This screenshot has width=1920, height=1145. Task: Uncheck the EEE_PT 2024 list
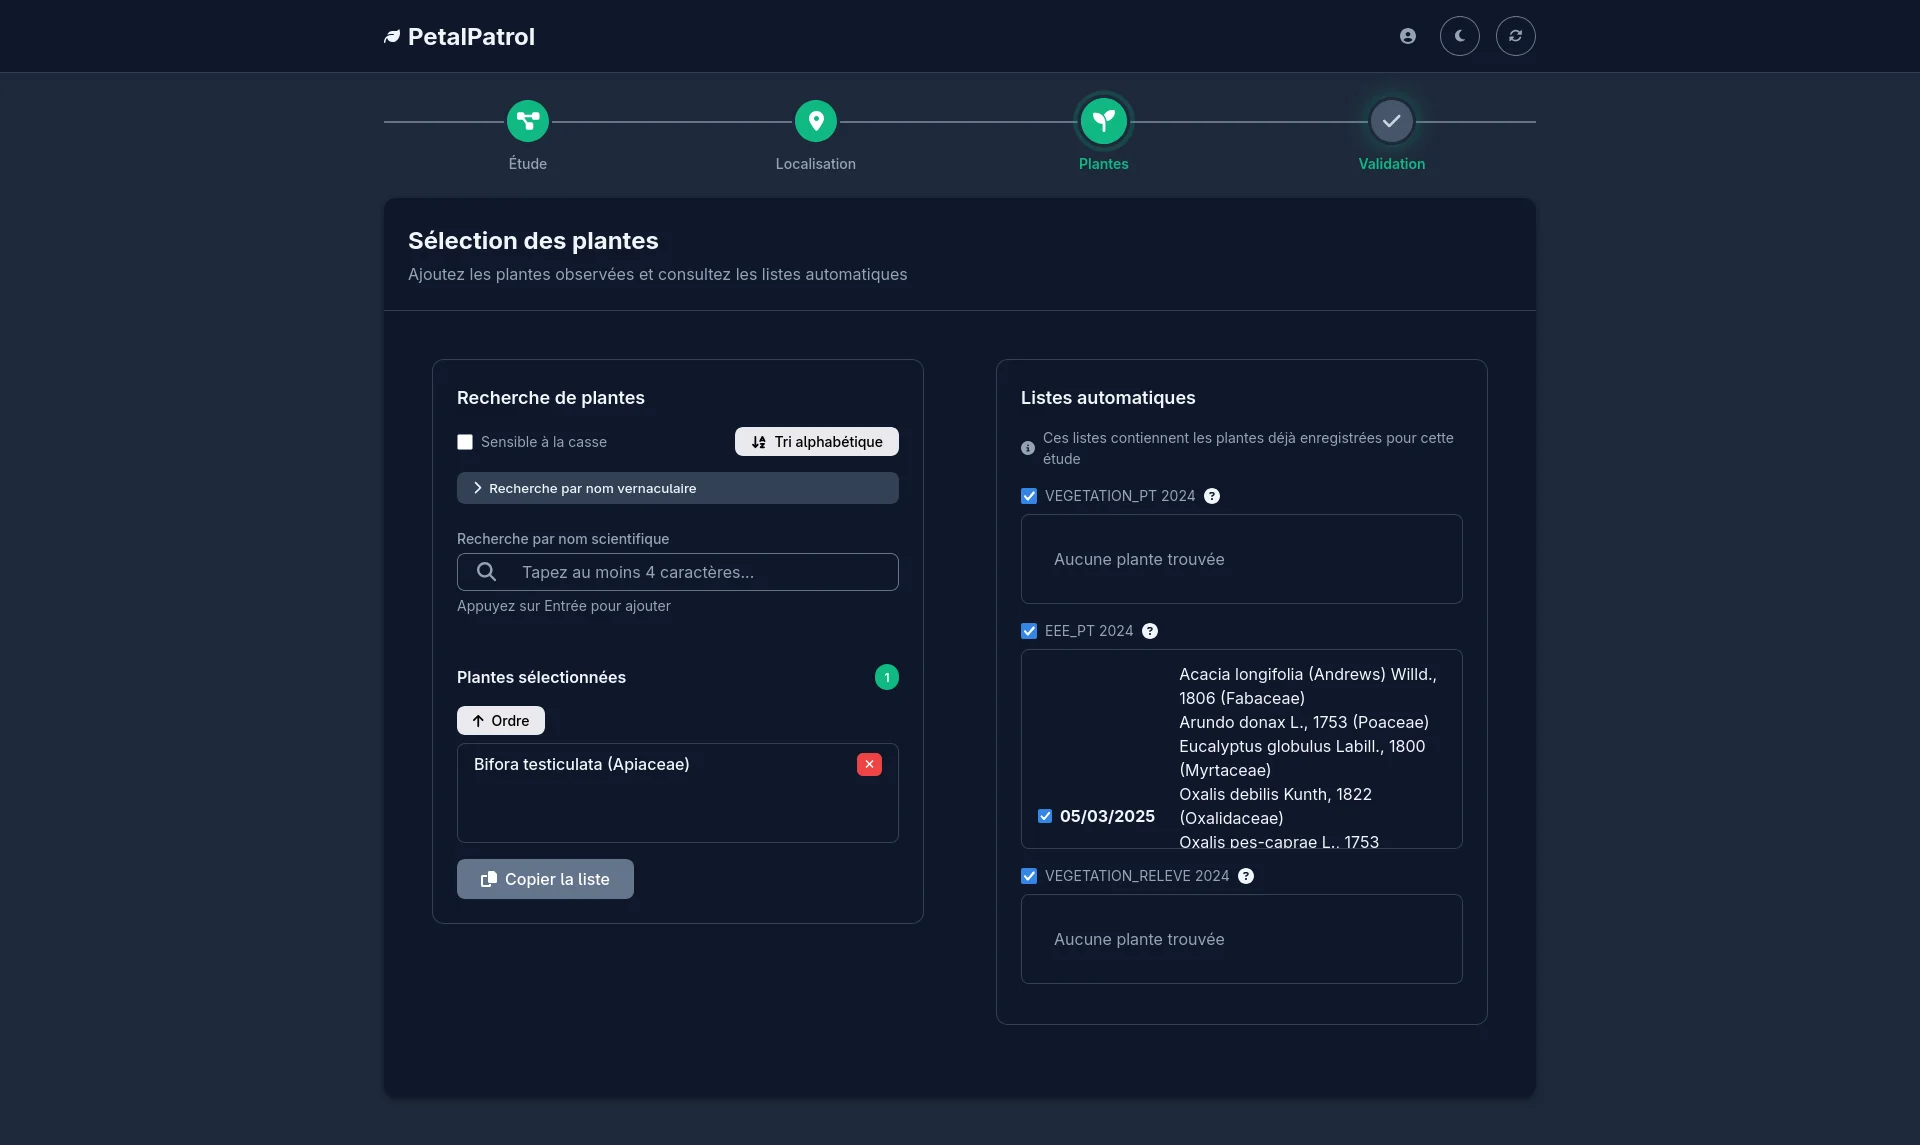click(x=1029, y=631)
